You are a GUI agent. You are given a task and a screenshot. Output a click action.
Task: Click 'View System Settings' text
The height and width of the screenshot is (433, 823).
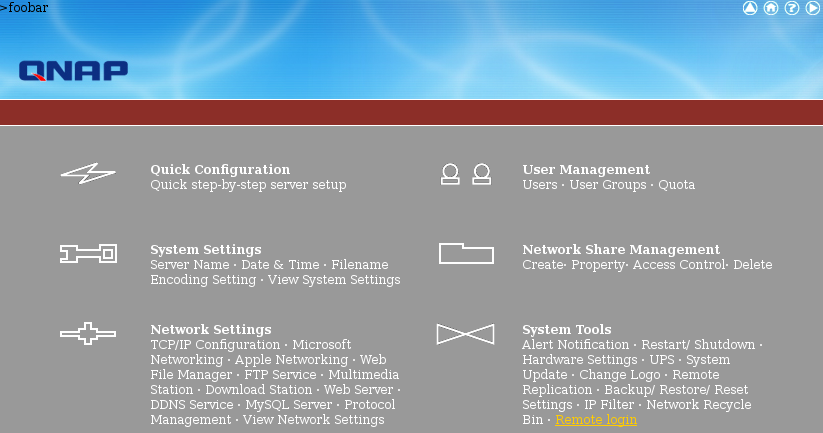[x=334, y=280]
